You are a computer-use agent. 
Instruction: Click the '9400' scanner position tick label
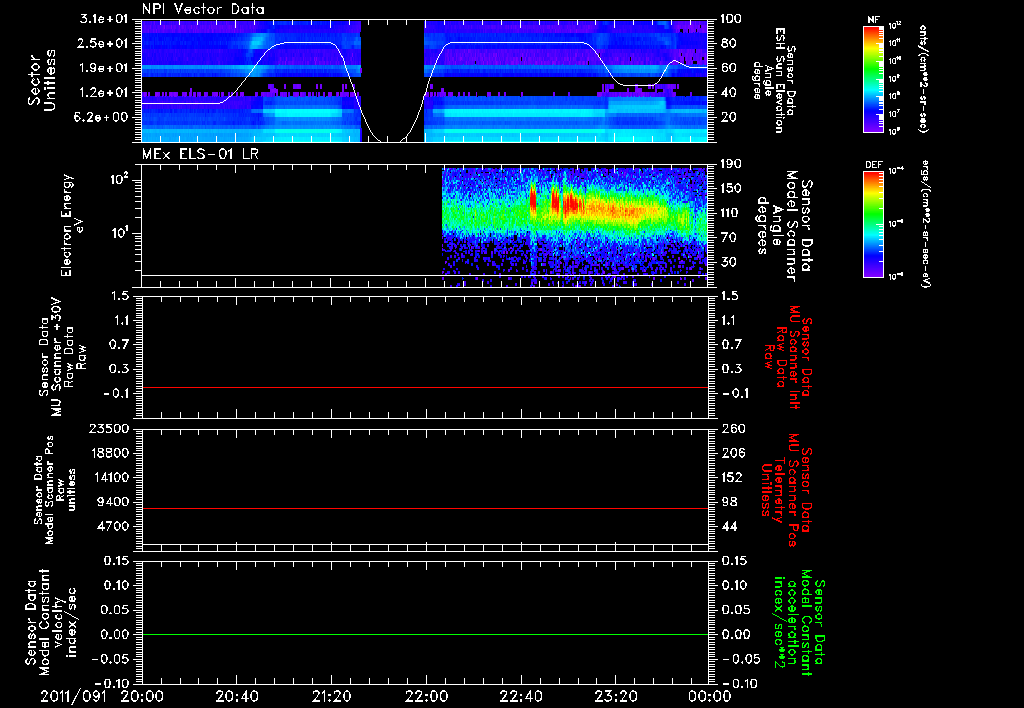[116, 502]
